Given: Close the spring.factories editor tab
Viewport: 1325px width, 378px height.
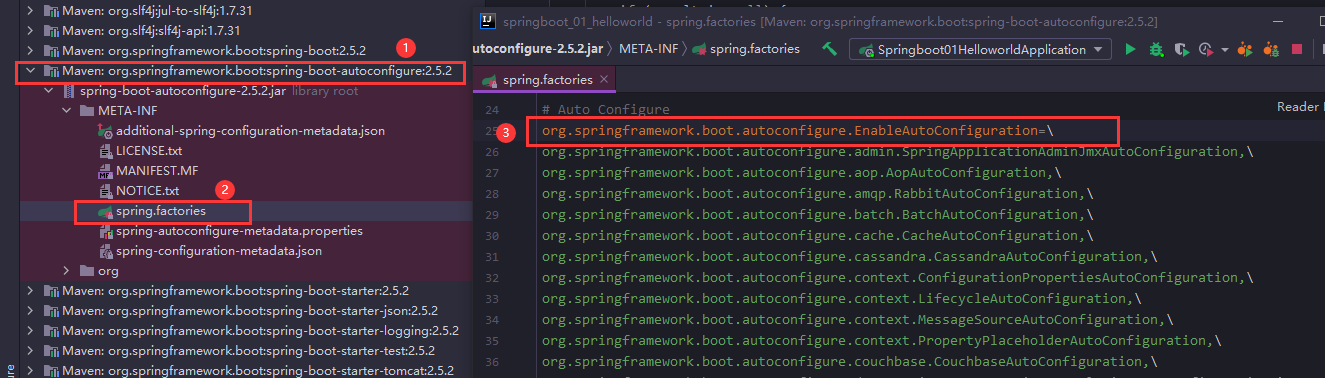Looking at the screenshot, I should tap(603, 79).
